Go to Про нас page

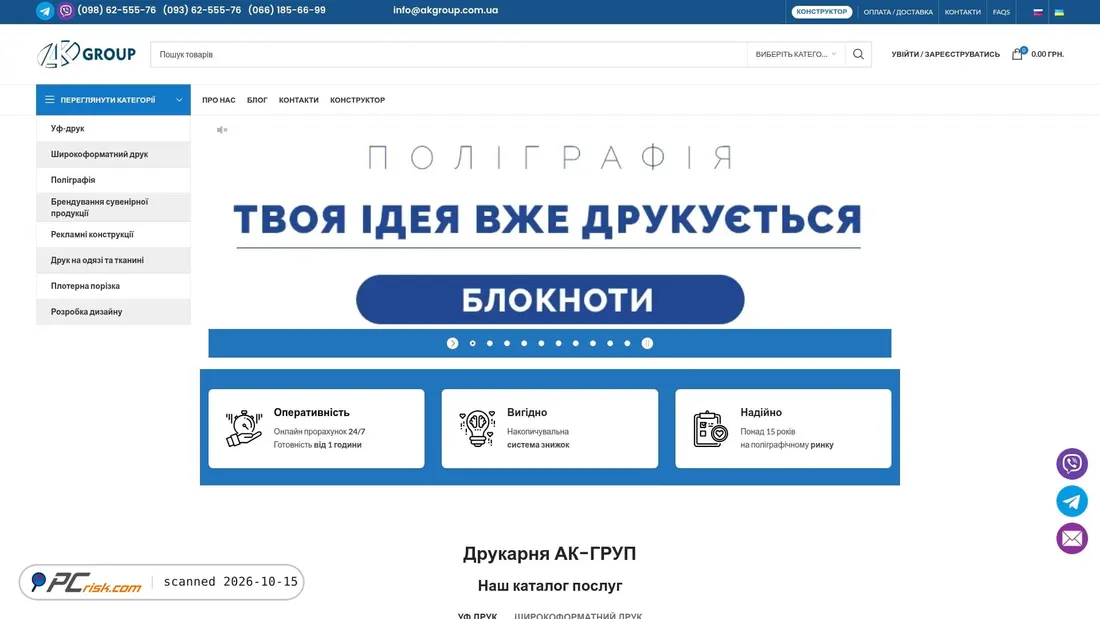click(x=219, y=100)
